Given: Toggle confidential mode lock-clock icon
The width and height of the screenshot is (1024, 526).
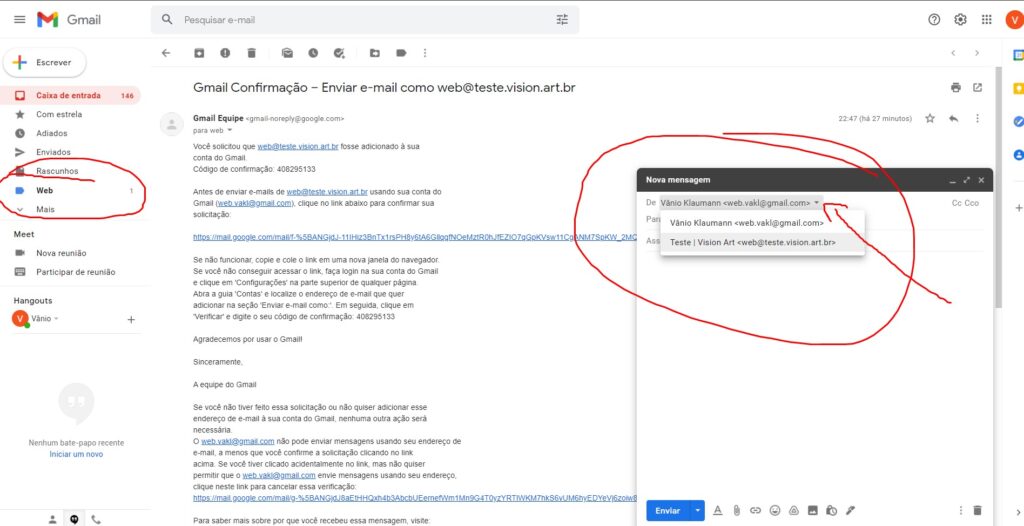Looking at the screenshot, I should pyautogui.click(x=832, y=510).
